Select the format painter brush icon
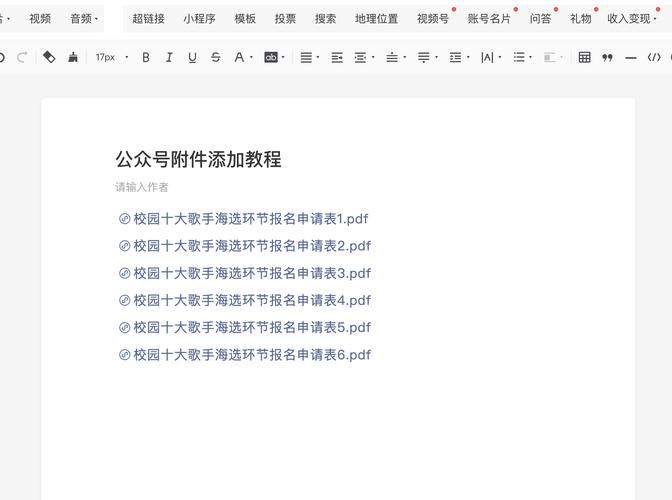 coord(73,57)
